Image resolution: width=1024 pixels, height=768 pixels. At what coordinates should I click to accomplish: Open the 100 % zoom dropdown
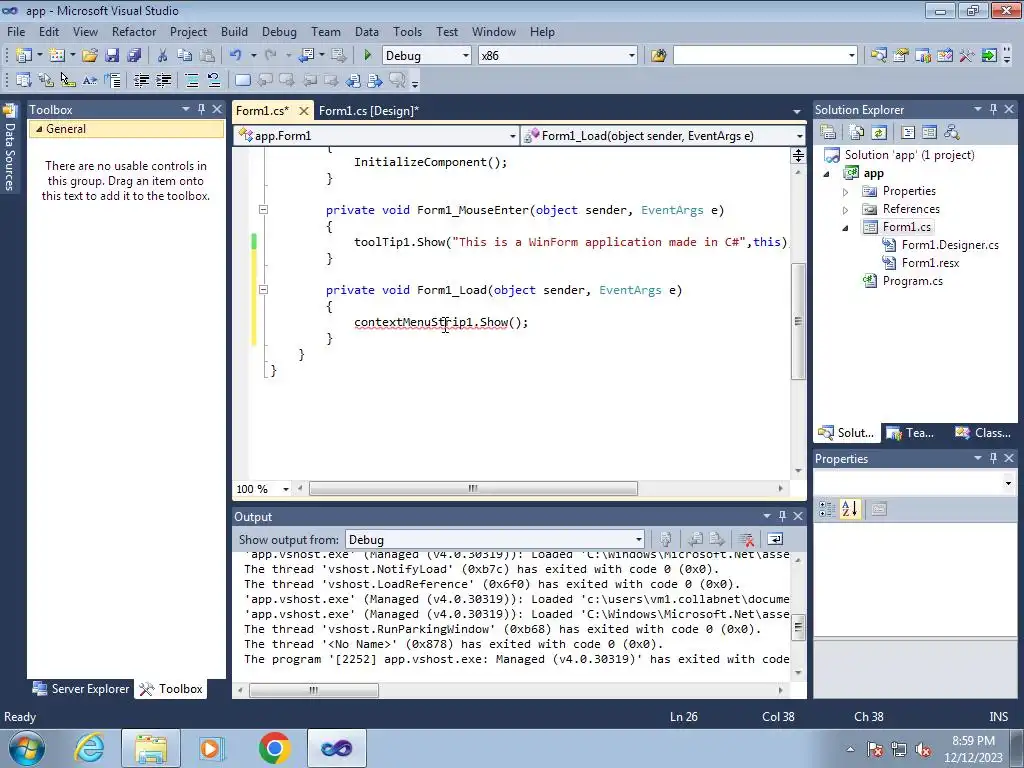pos(285,489)
